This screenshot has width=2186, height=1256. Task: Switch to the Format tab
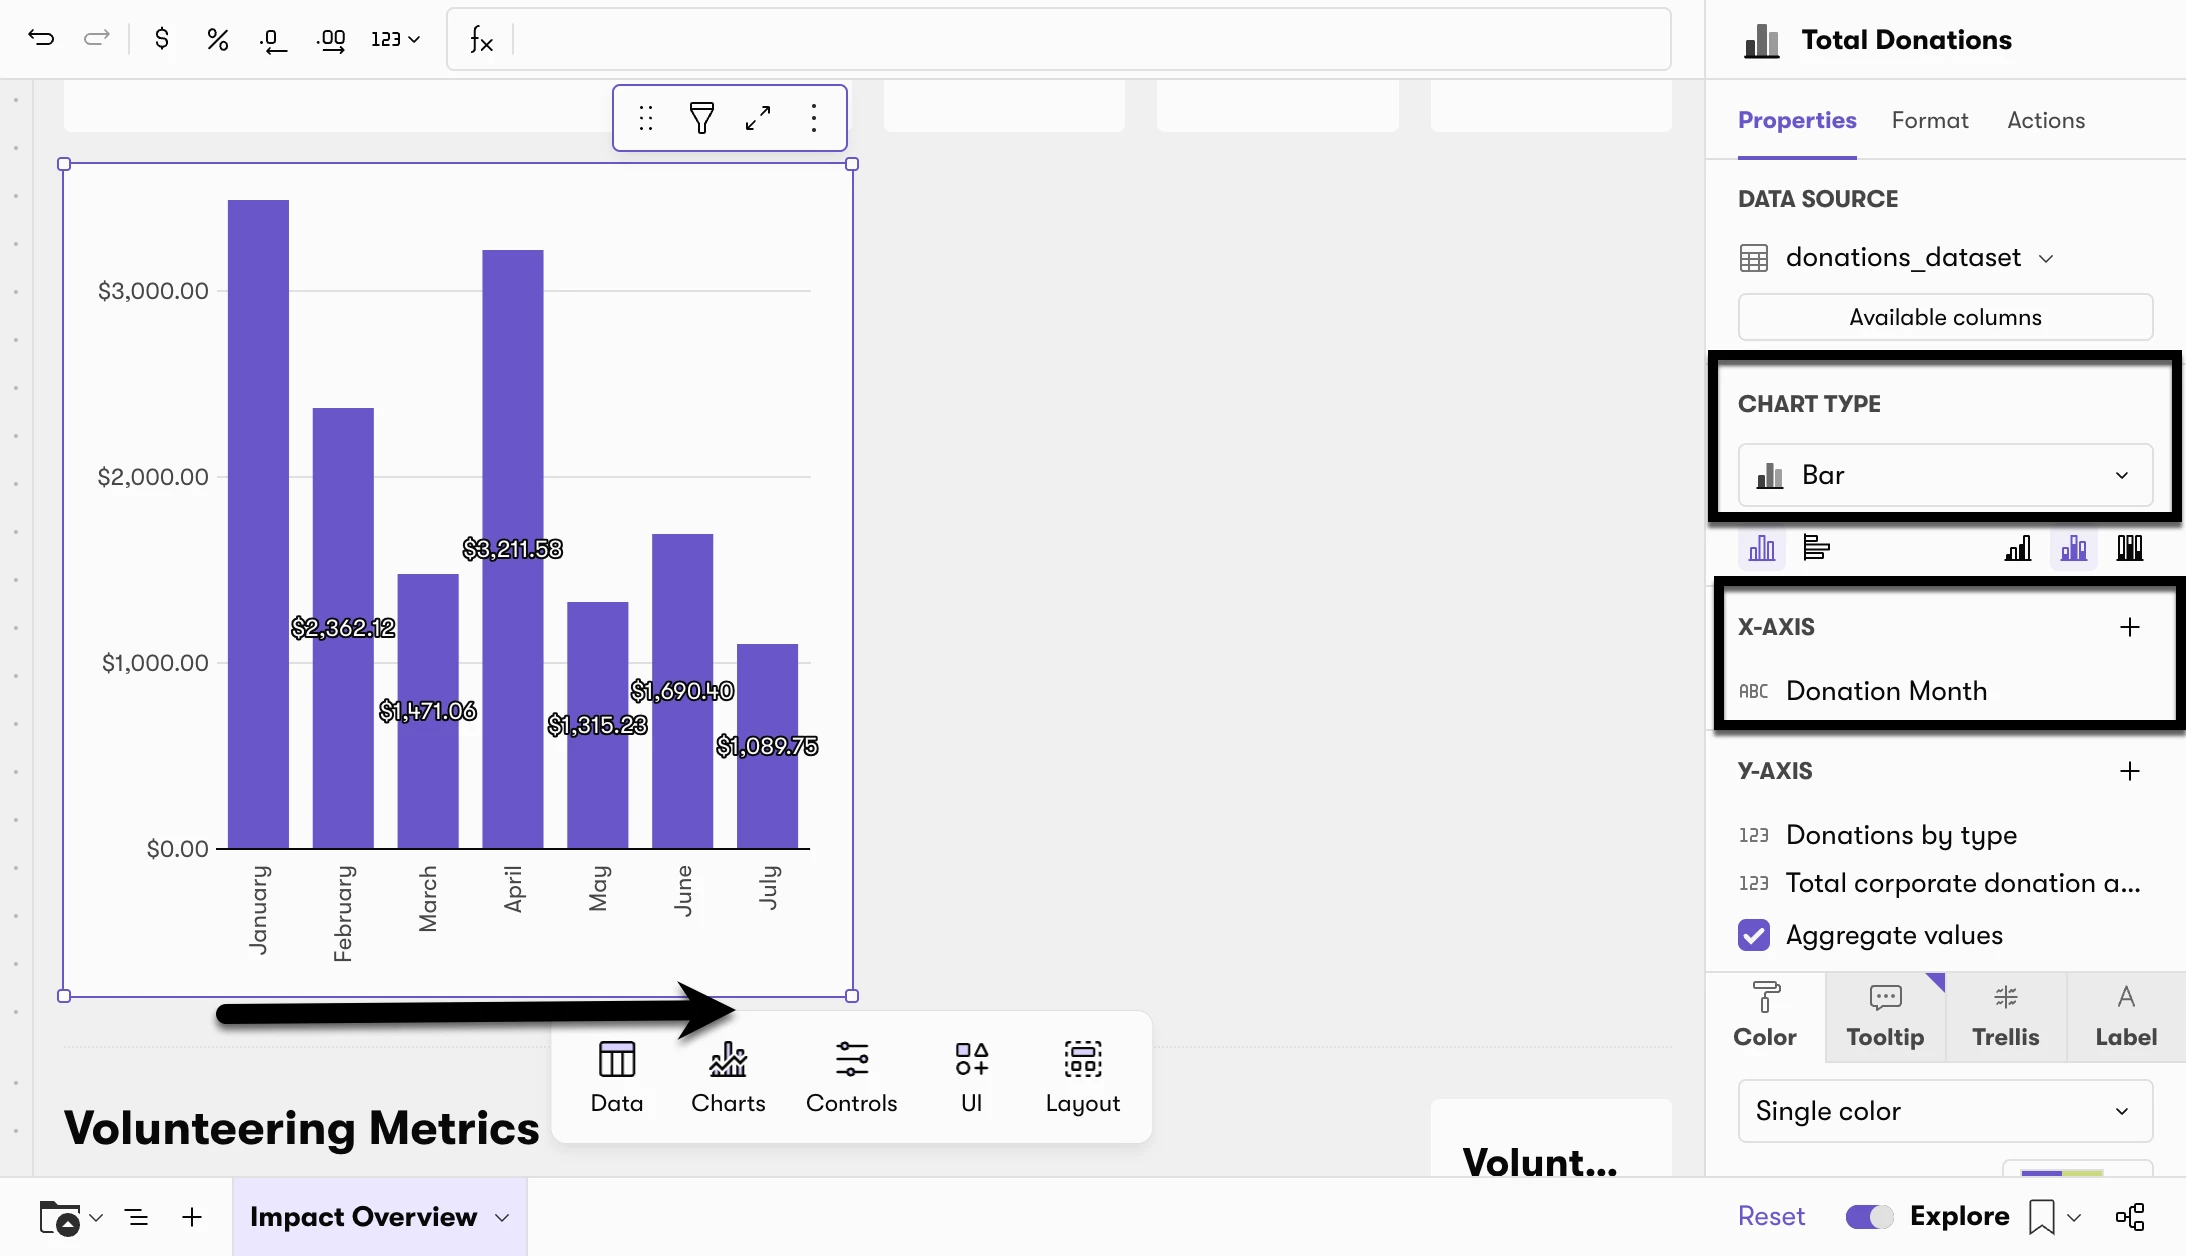point(1930,120)
